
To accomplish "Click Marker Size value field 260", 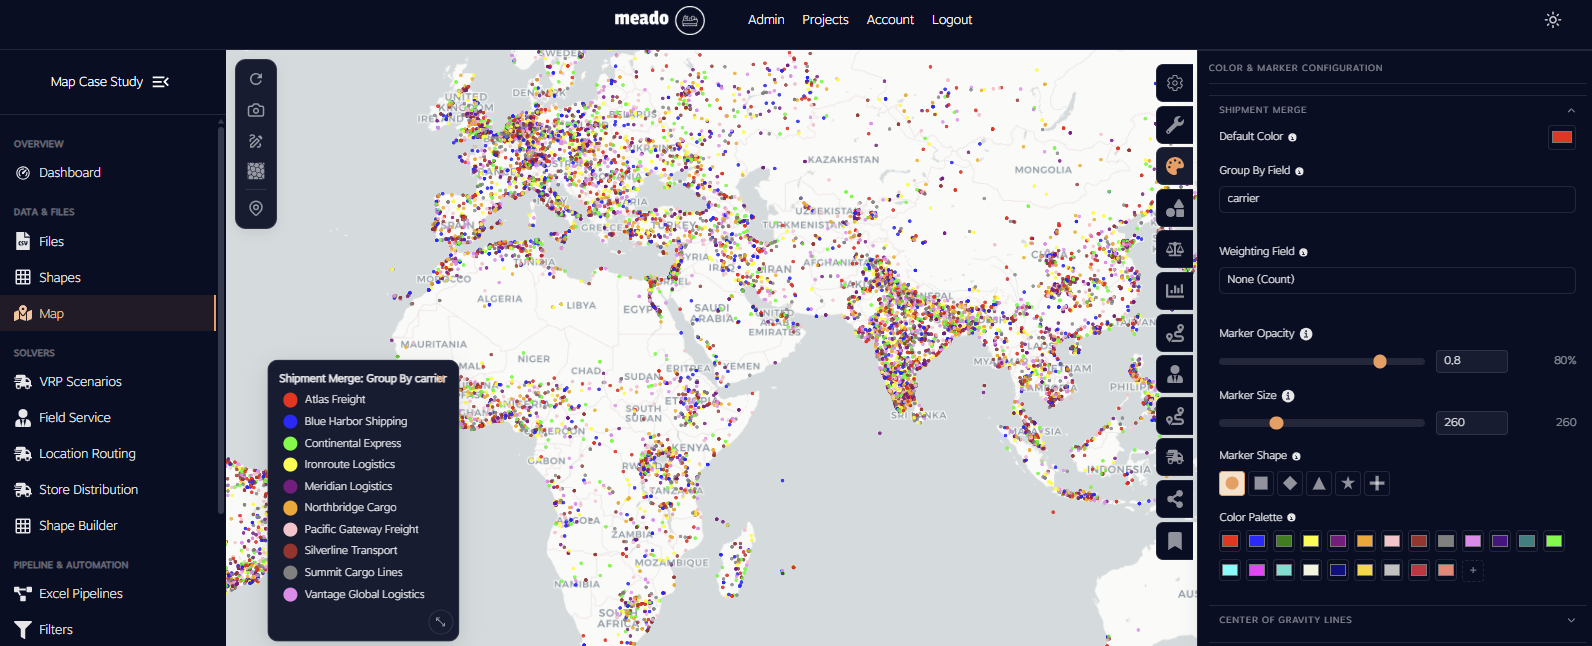I will click(1471, 423).
